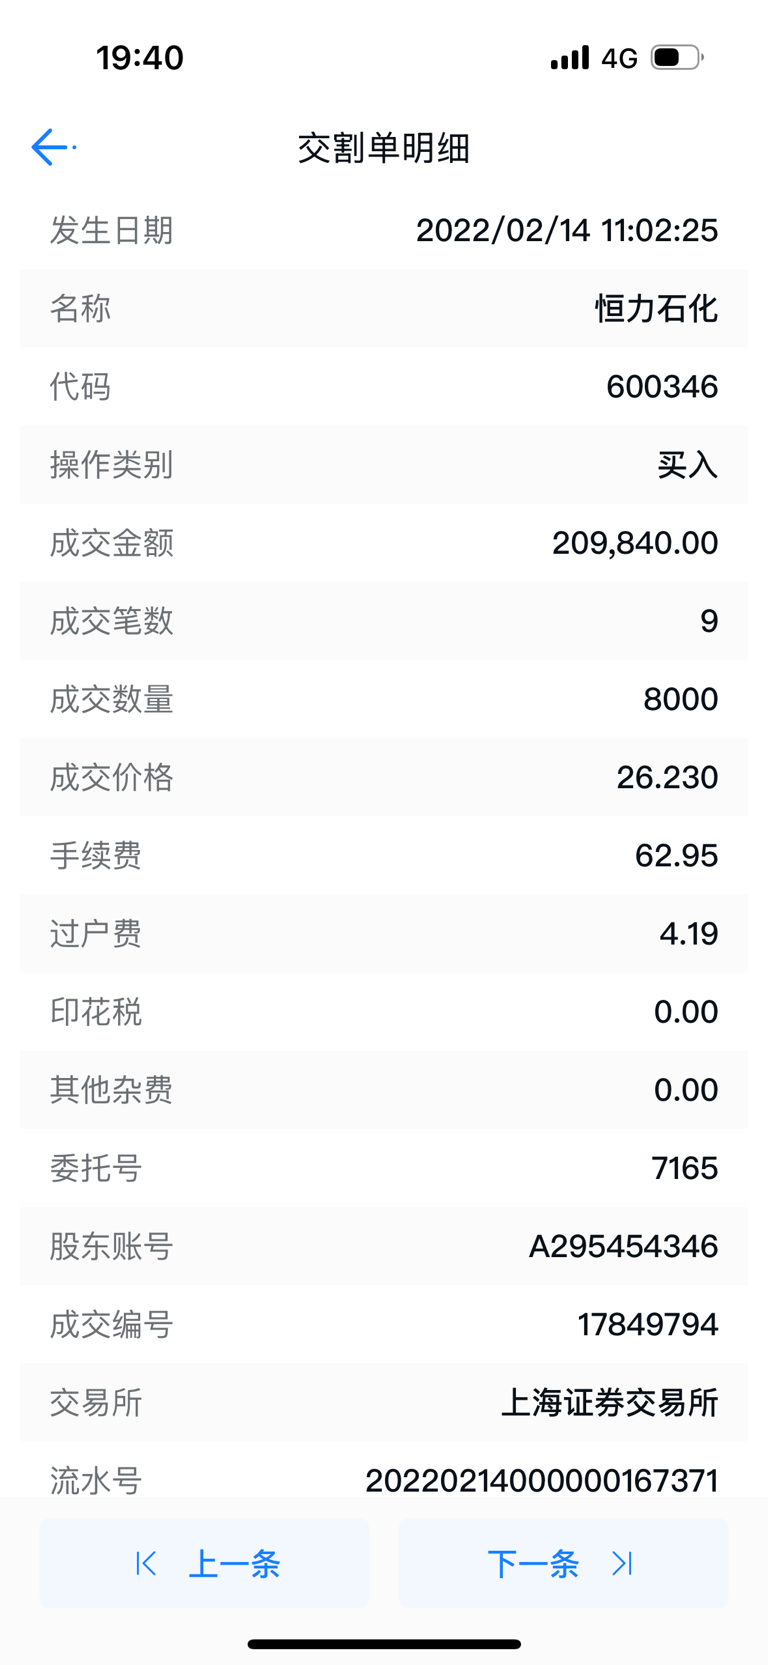
Task: Tap the stock code 600346
Action: [x=662, y=386]
